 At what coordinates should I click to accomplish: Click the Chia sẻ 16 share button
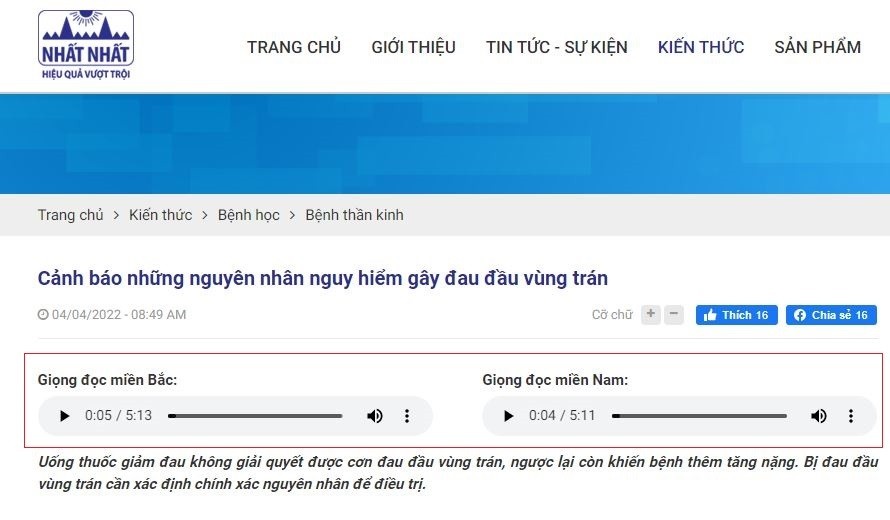point(832,315)
